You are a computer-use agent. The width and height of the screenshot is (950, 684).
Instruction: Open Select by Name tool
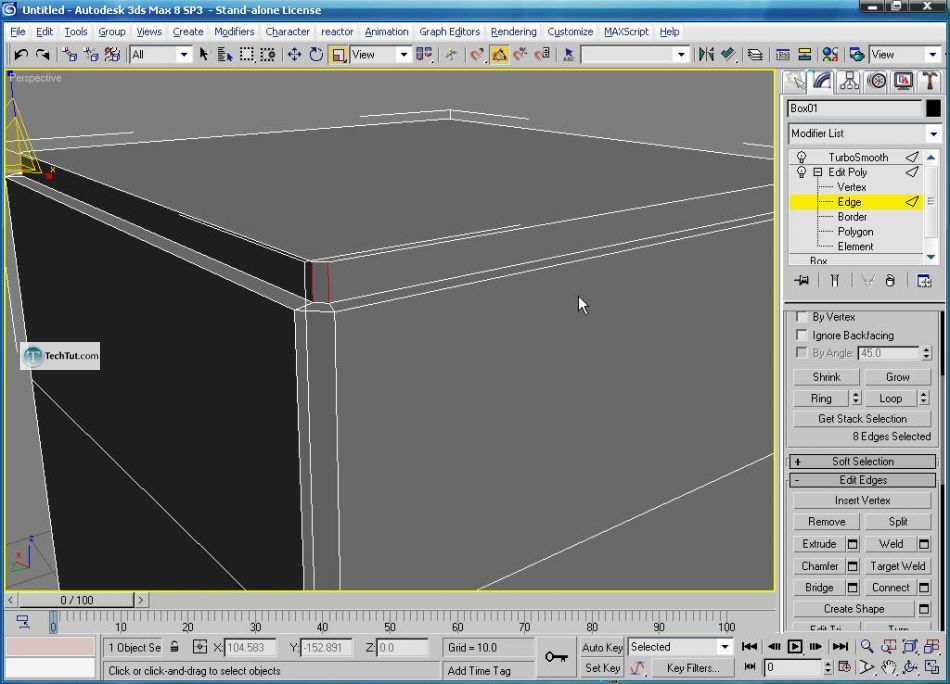point(225,55)
